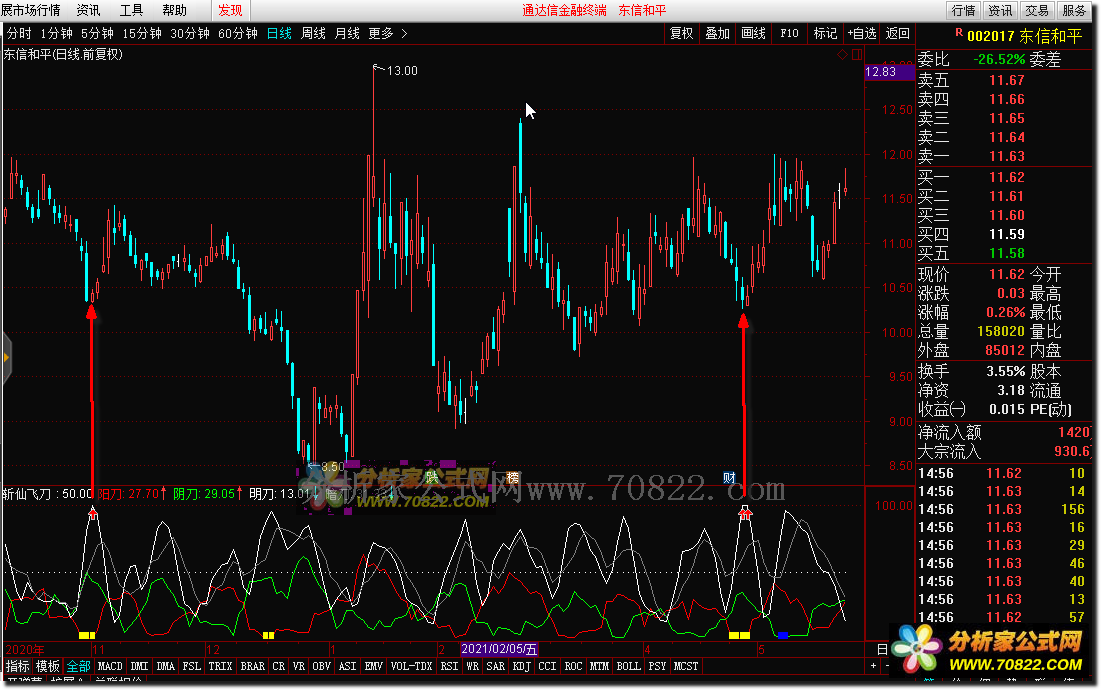Click the 行情 button at top right
This screenshot has width=1102, height=690.
[963, 10]
